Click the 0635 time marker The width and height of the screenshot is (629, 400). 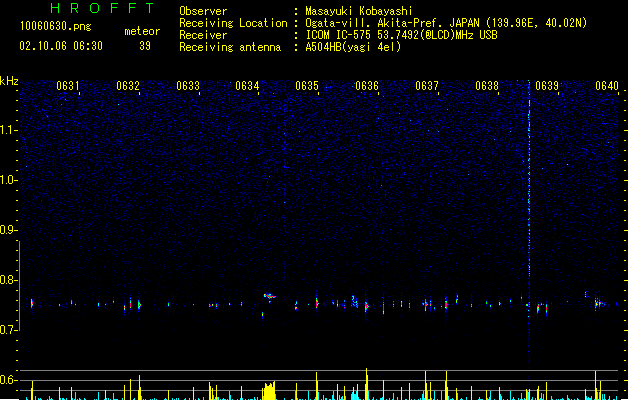307,86
